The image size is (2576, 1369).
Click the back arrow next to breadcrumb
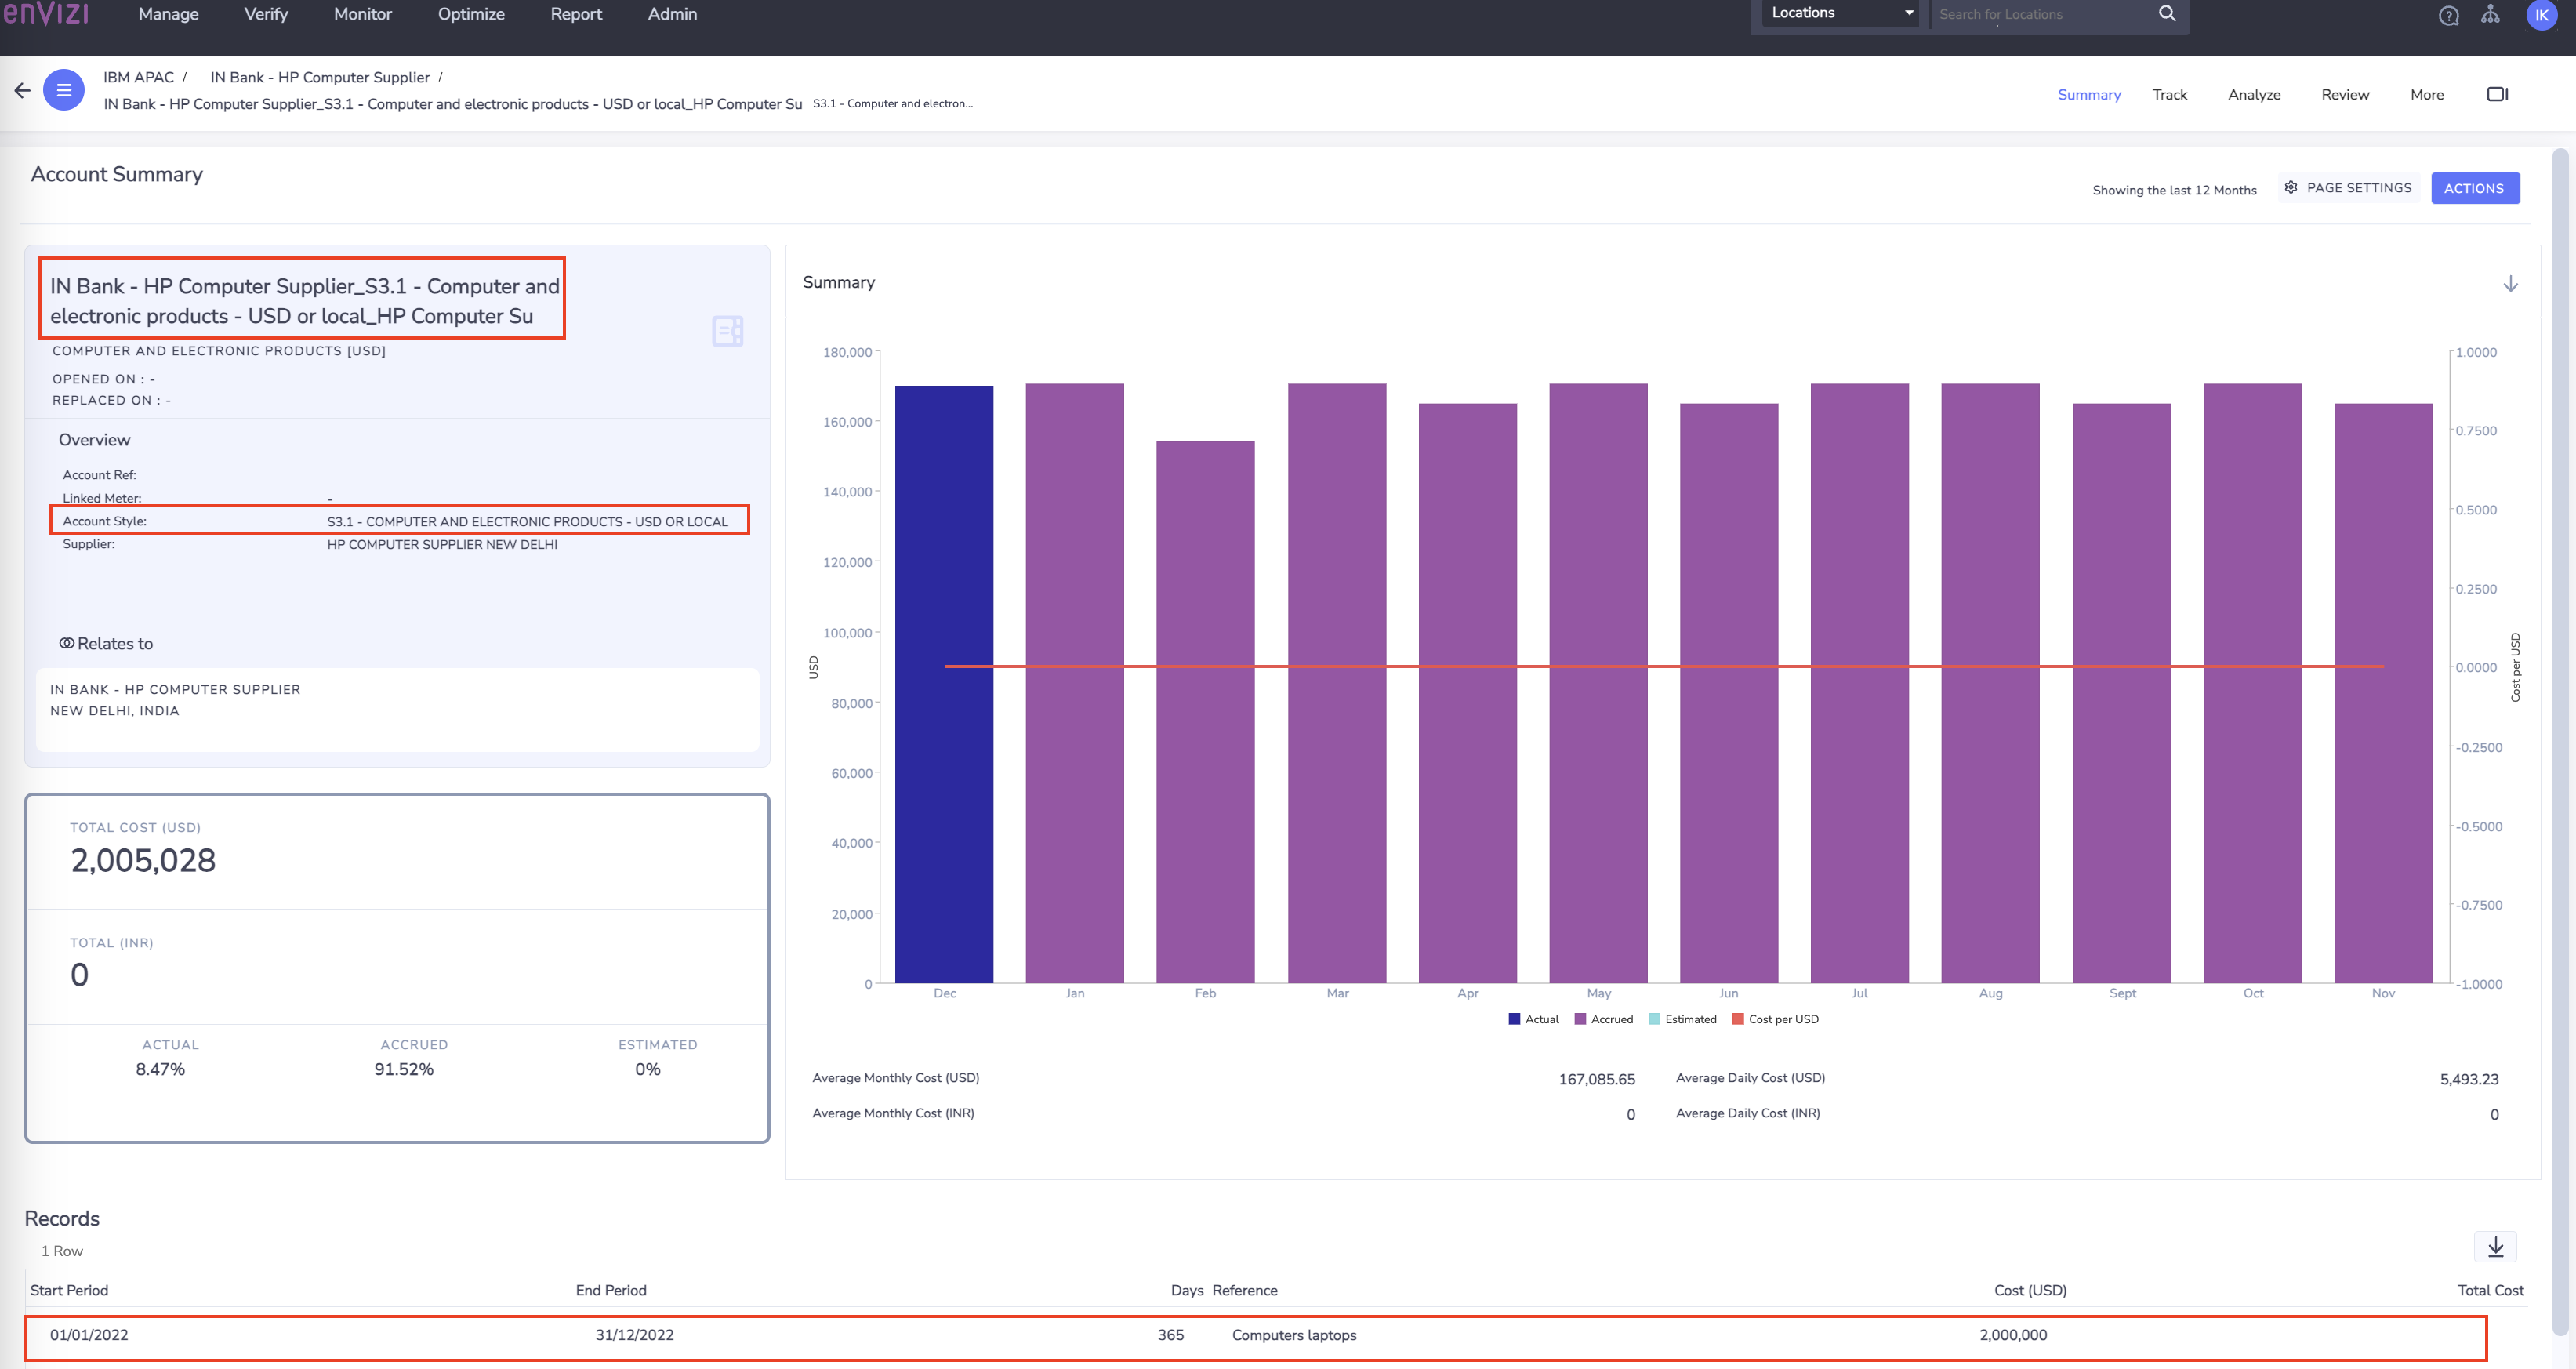(x=21, y=90)
